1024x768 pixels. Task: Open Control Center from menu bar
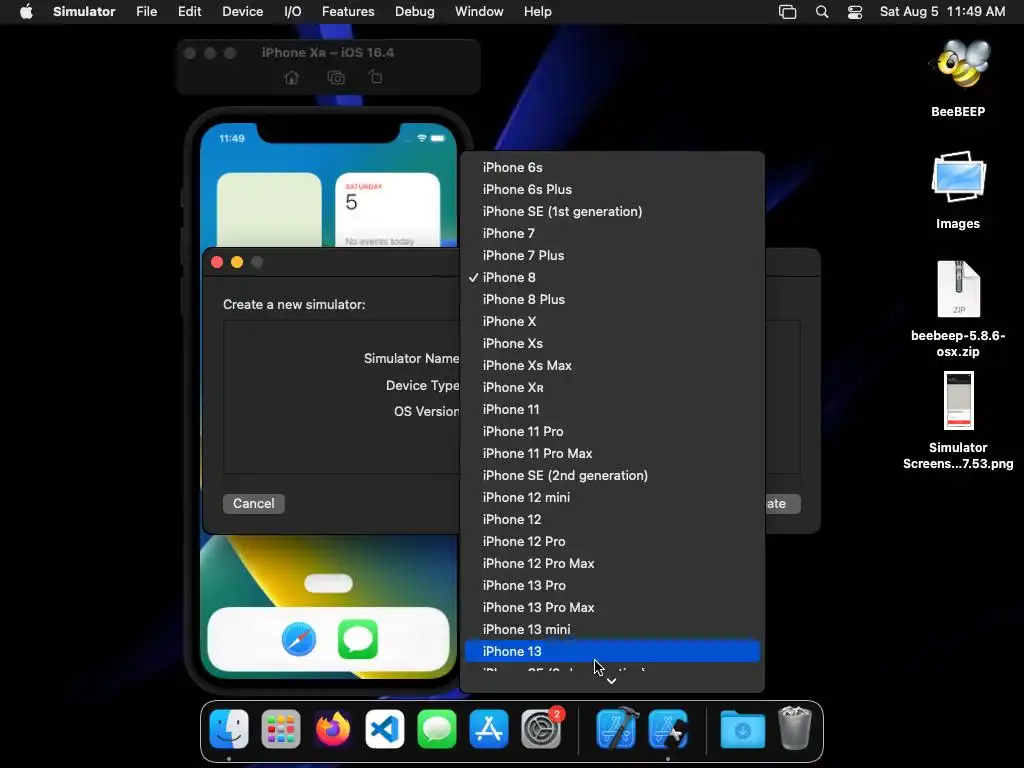click(855, 12)
